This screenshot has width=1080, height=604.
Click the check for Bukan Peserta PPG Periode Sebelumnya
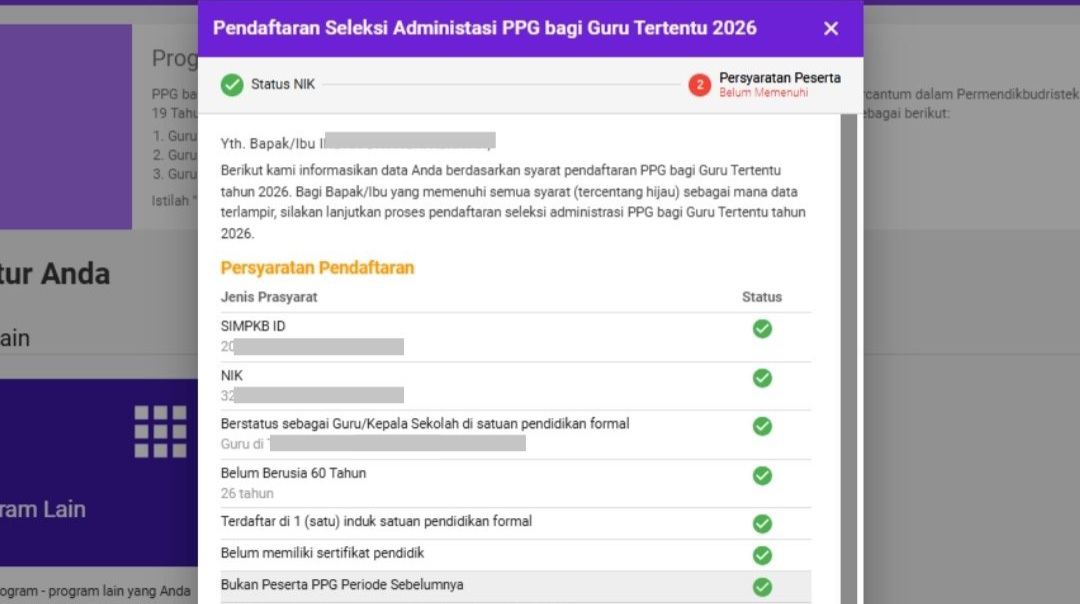coord(762,589)
